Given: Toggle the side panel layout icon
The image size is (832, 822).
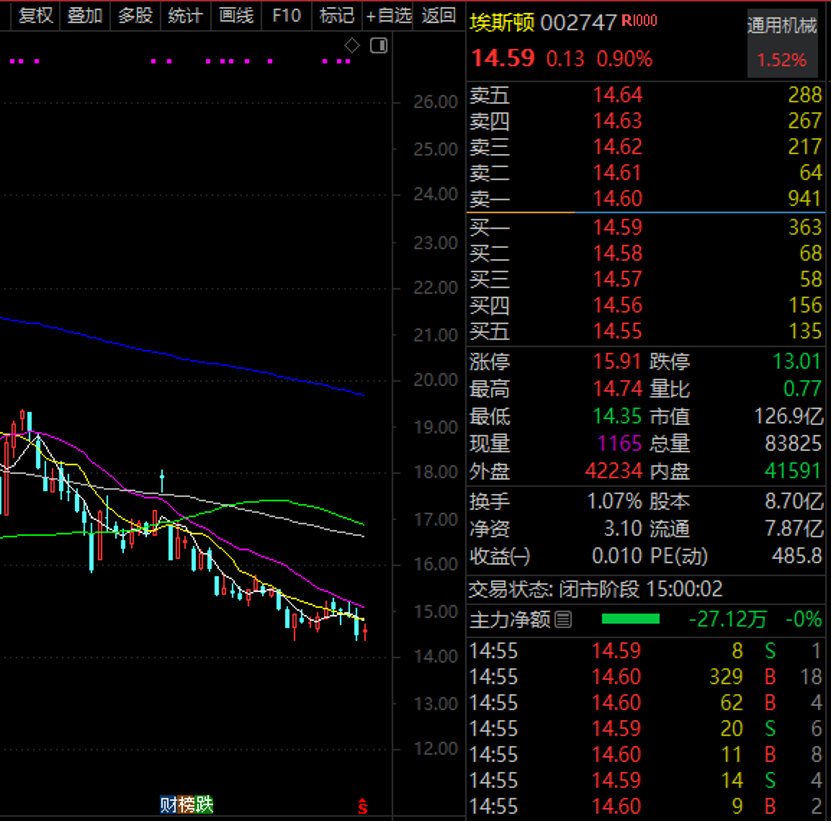Looking at the screenshot, I should point(379,46).
